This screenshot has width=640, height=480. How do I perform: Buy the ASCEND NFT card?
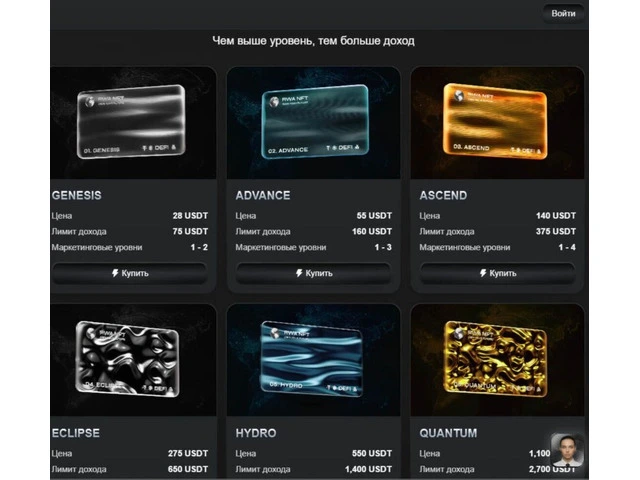(498, 273)
